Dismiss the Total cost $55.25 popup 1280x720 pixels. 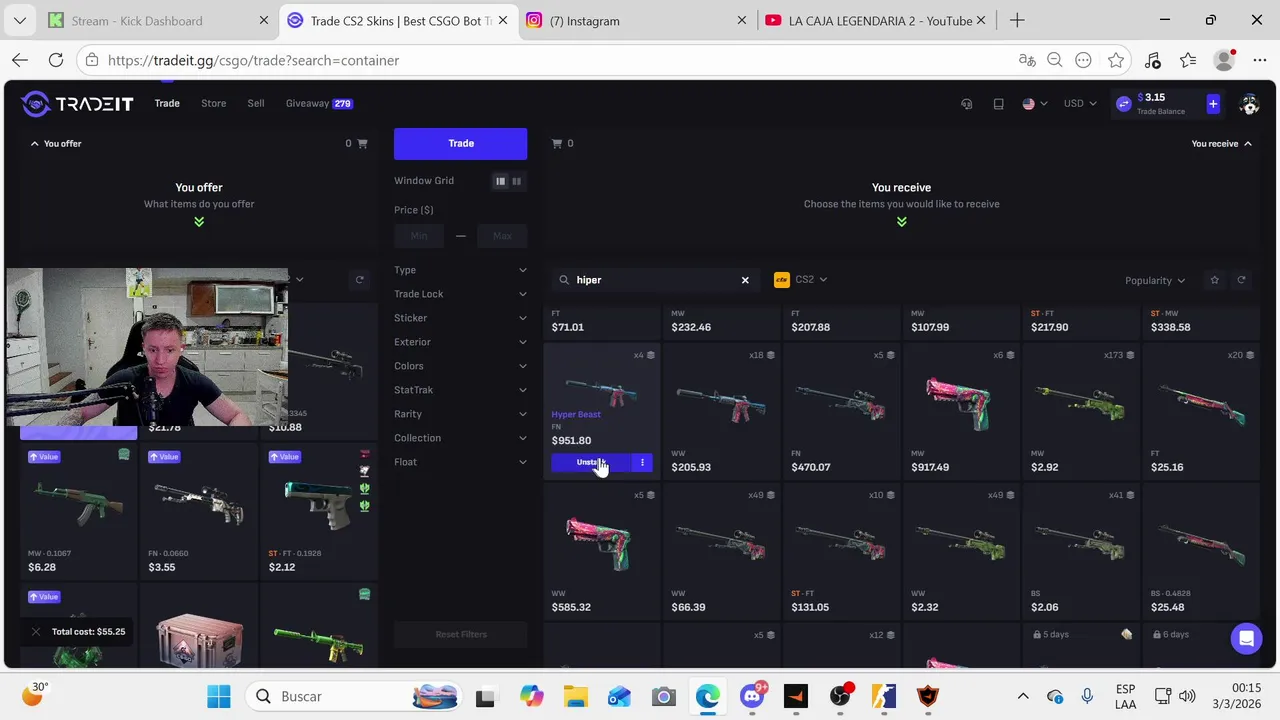coord(36,632)
